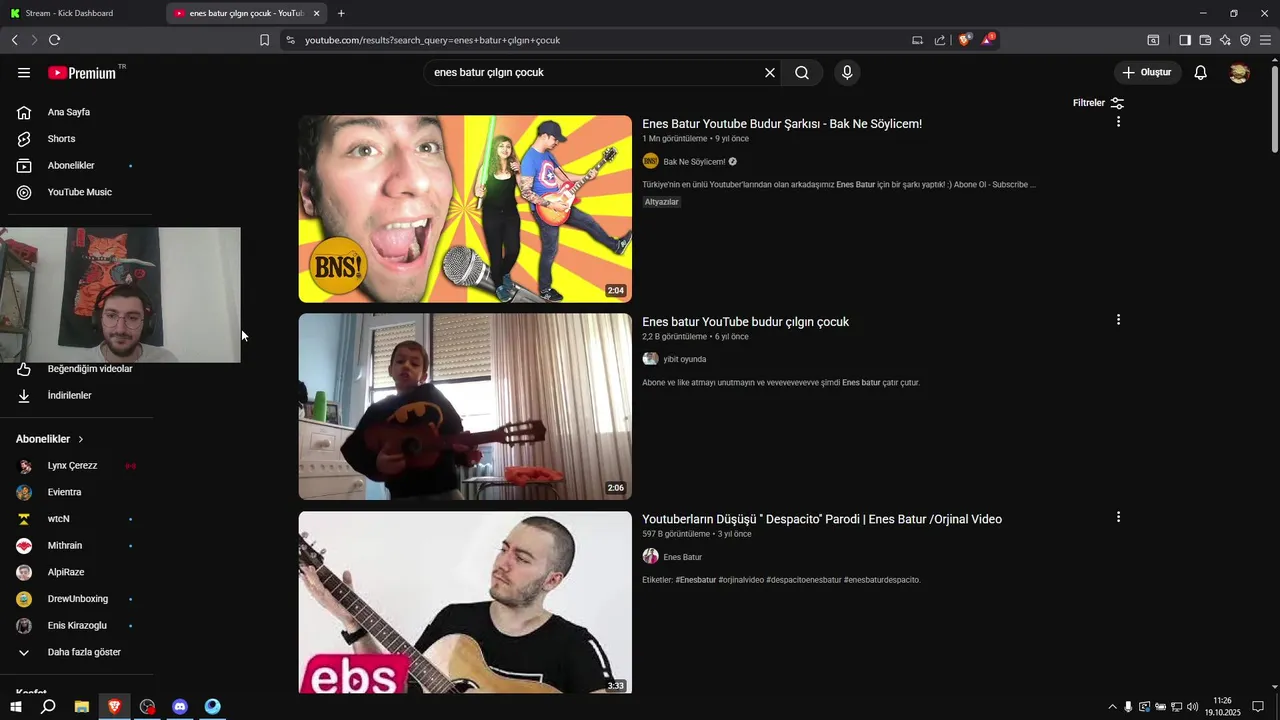The height and width of the screenshot is (720, 1280).
Task: Open the Batman shirt kid guitar thumbnail
Action: click(x=465, y=407)
